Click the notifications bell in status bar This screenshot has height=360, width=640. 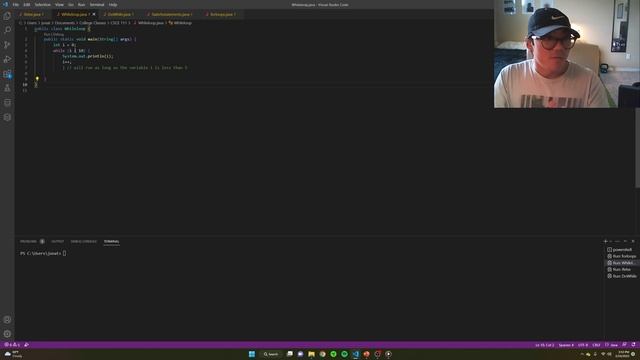coord(633,345)
